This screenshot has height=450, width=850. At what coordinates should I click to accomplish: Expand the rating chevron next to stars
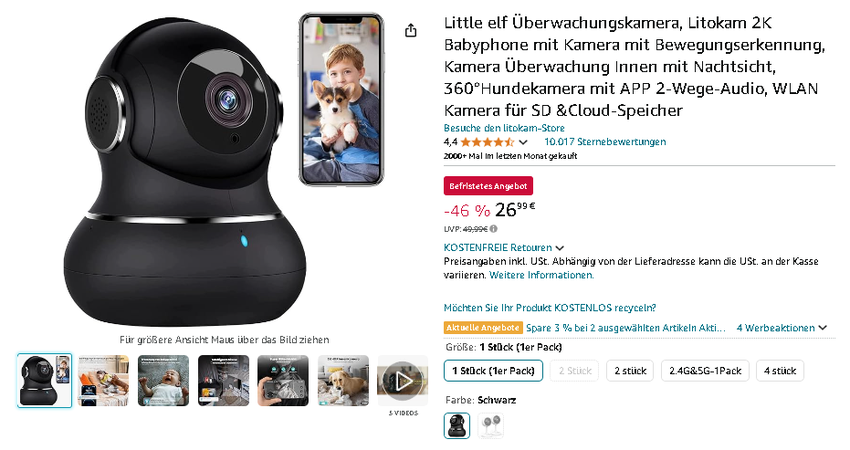click(523, 143)
